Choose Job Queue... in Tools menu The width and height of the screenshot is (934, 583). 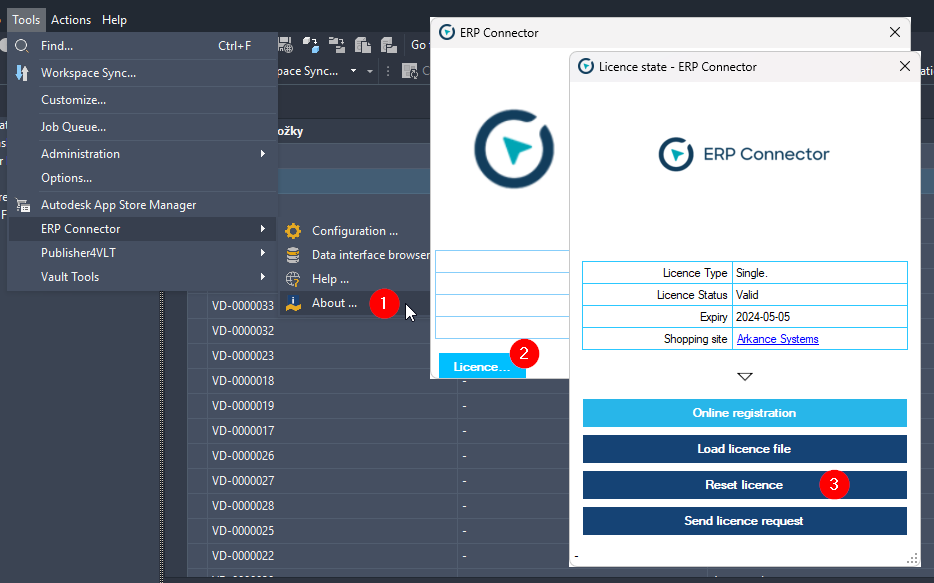pyautogui.click(x=73, y=127)
